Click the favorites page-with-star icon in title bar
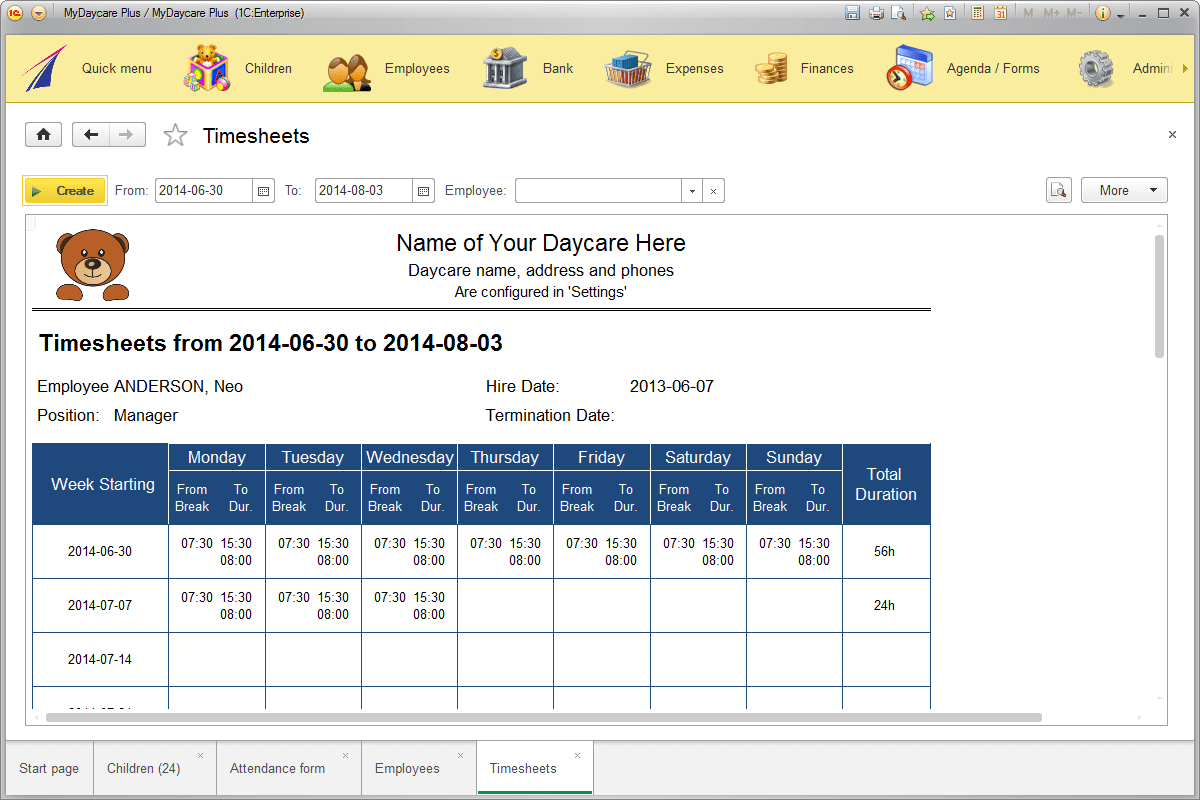Viewport: 1200px width, 800px height. (950, 13)
